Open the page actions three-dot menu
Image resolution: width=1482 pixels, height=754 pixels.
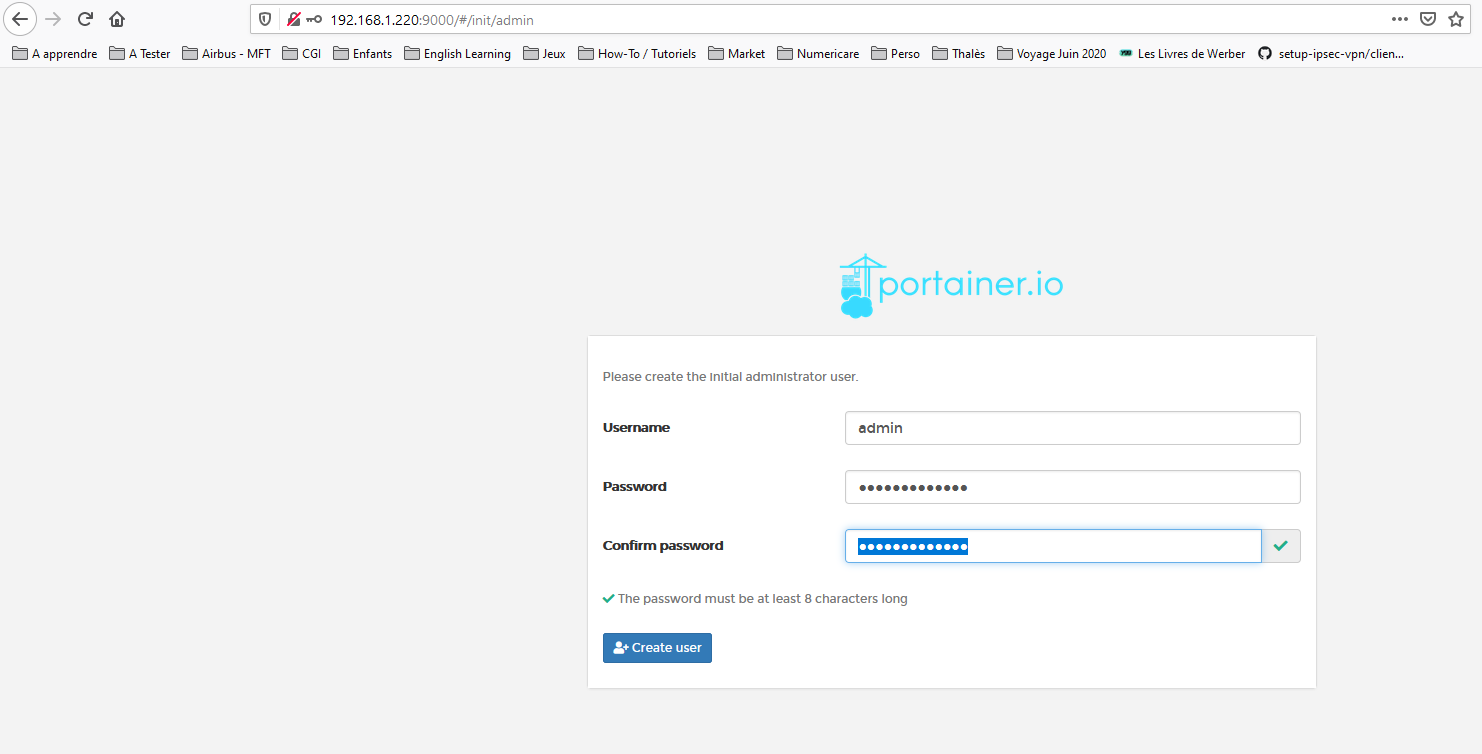(1400, 19)
